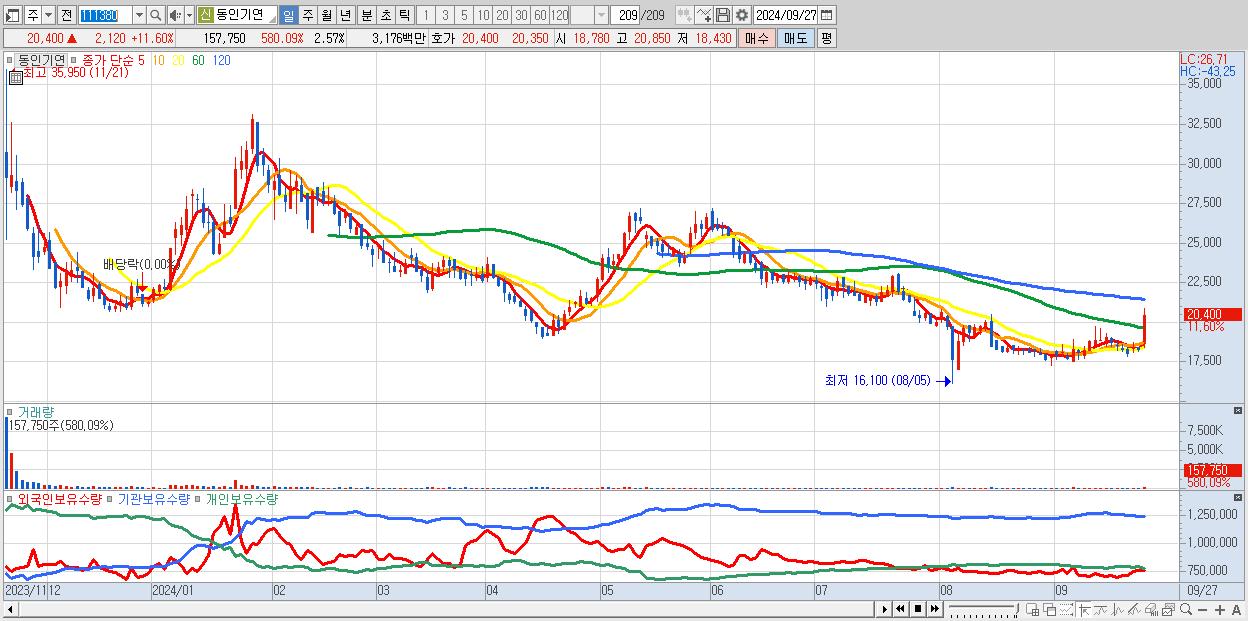Select the weekly (주) chart period
Screen dimensions: 1248x621
pos(307,15)
